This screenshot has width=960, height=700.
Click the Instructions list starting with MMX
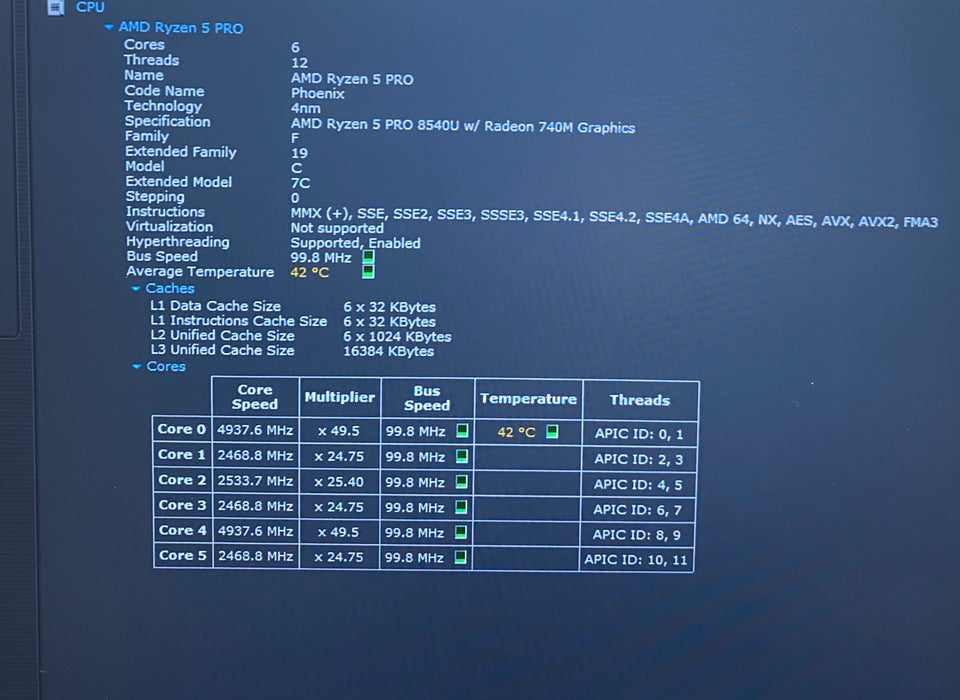coord(614,218)
